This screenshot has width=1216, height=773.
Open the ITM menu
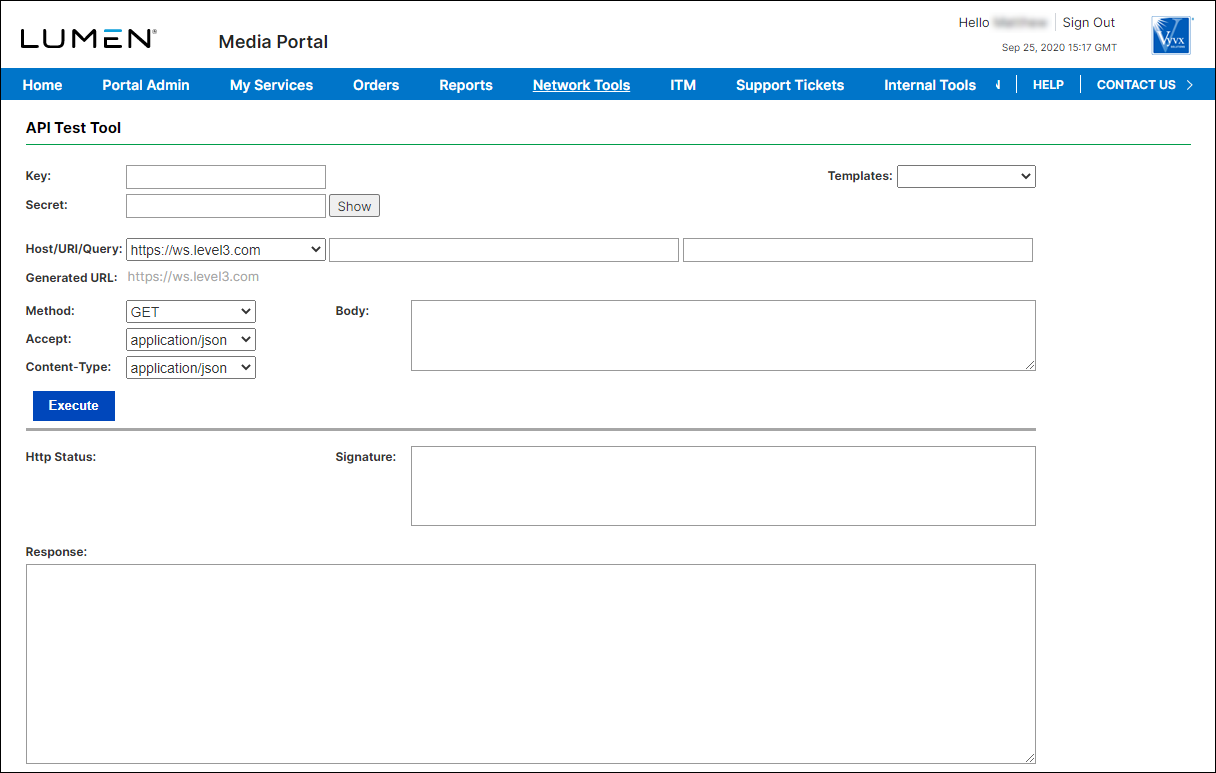pos(683,85)
